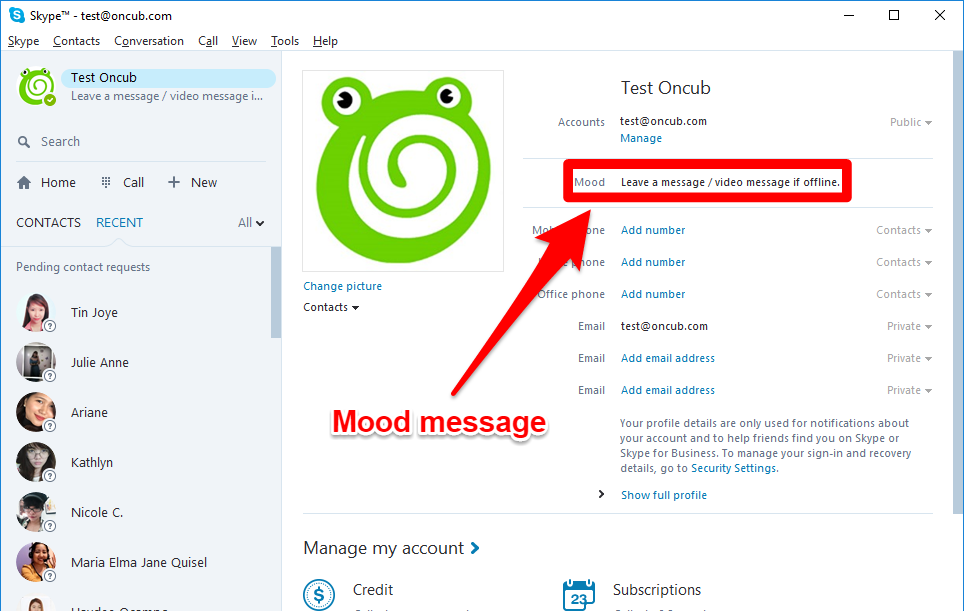This screenshot has height=611, width=964.
Task: Open the Conversation menu
Action: pos(148,41)
